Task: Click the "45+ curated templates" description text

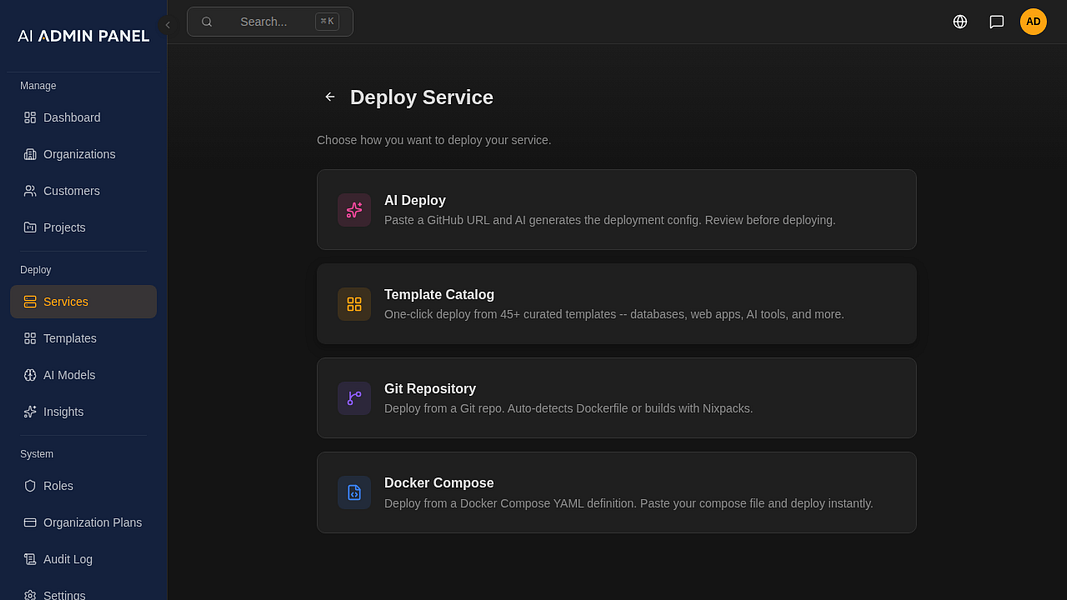Action: (x=614, y=314)
